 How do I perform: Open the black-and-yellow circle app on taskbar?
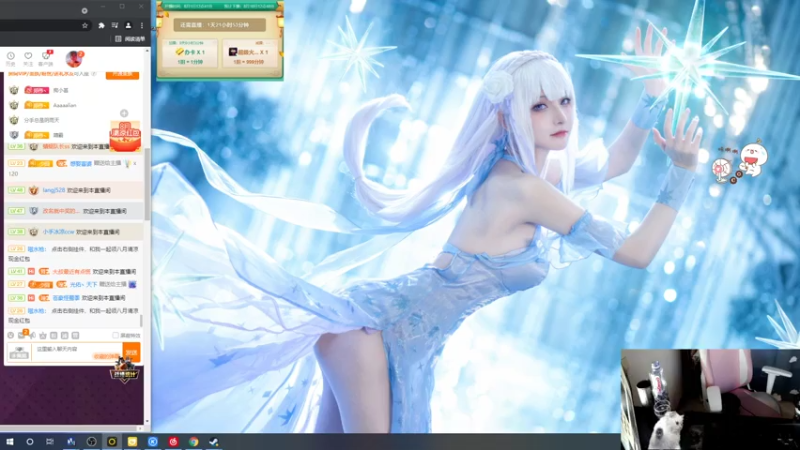point(112,442)
